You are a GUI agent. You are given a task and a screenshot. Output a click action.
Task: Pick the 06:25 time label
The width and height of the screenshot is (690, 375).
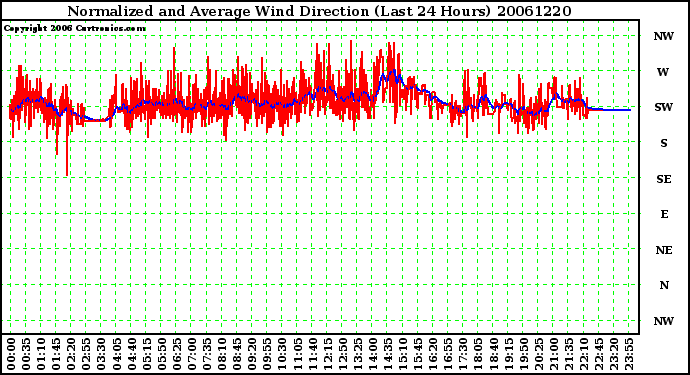pyautogui.click(x=176, y=354)
